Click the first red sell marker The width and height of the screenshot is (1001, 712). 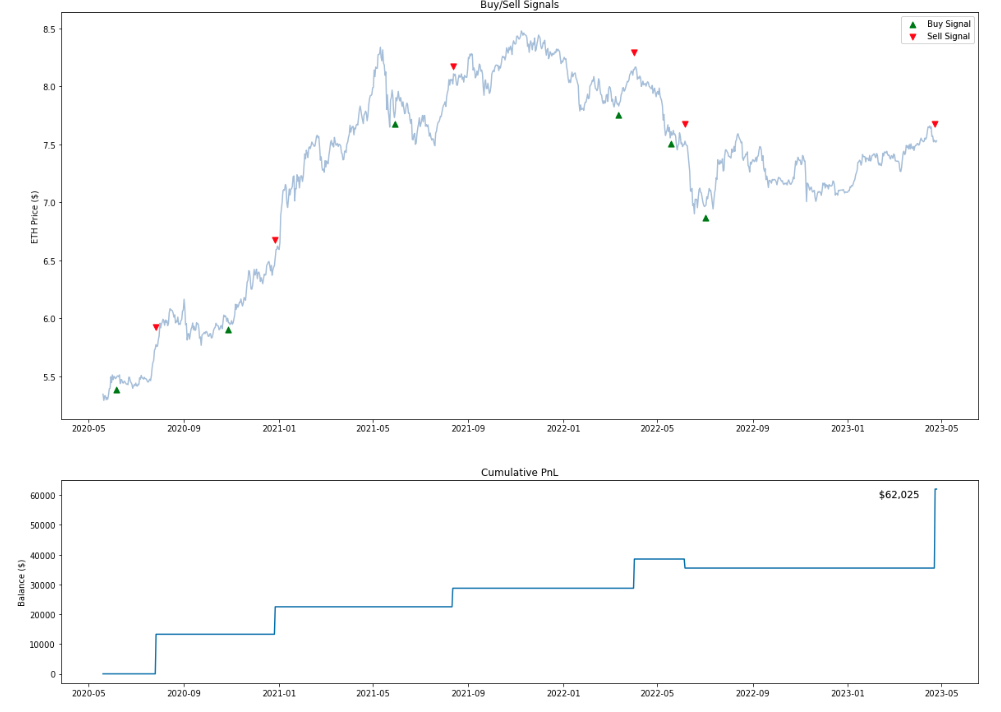pos(156,327)
